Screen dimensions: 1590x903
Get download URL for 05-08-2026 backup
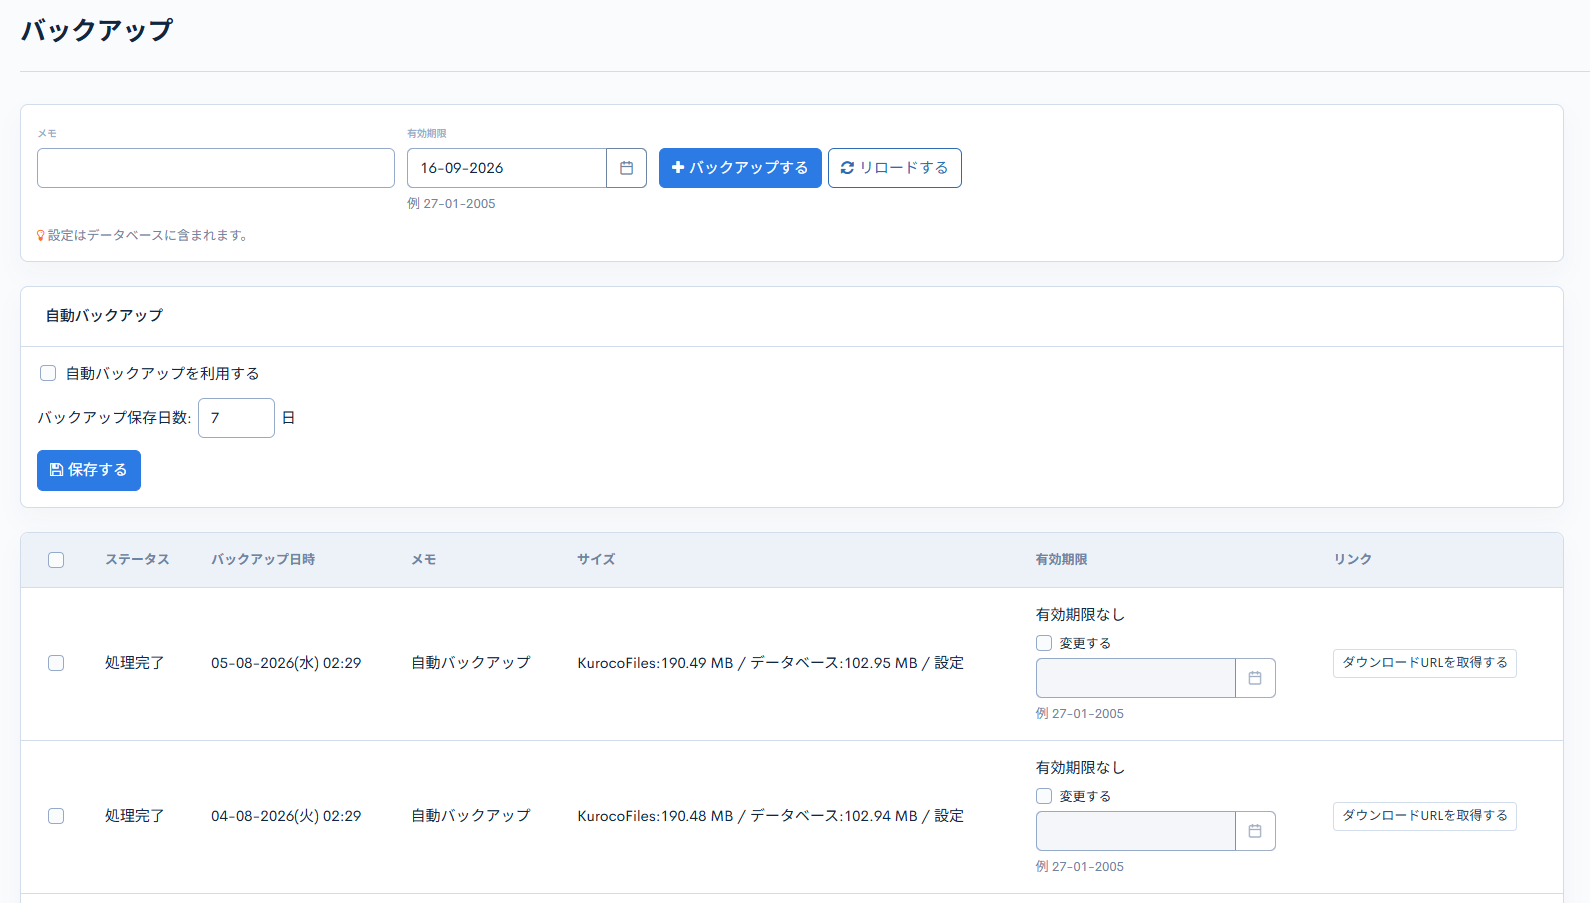click(x=1425, y=663)
